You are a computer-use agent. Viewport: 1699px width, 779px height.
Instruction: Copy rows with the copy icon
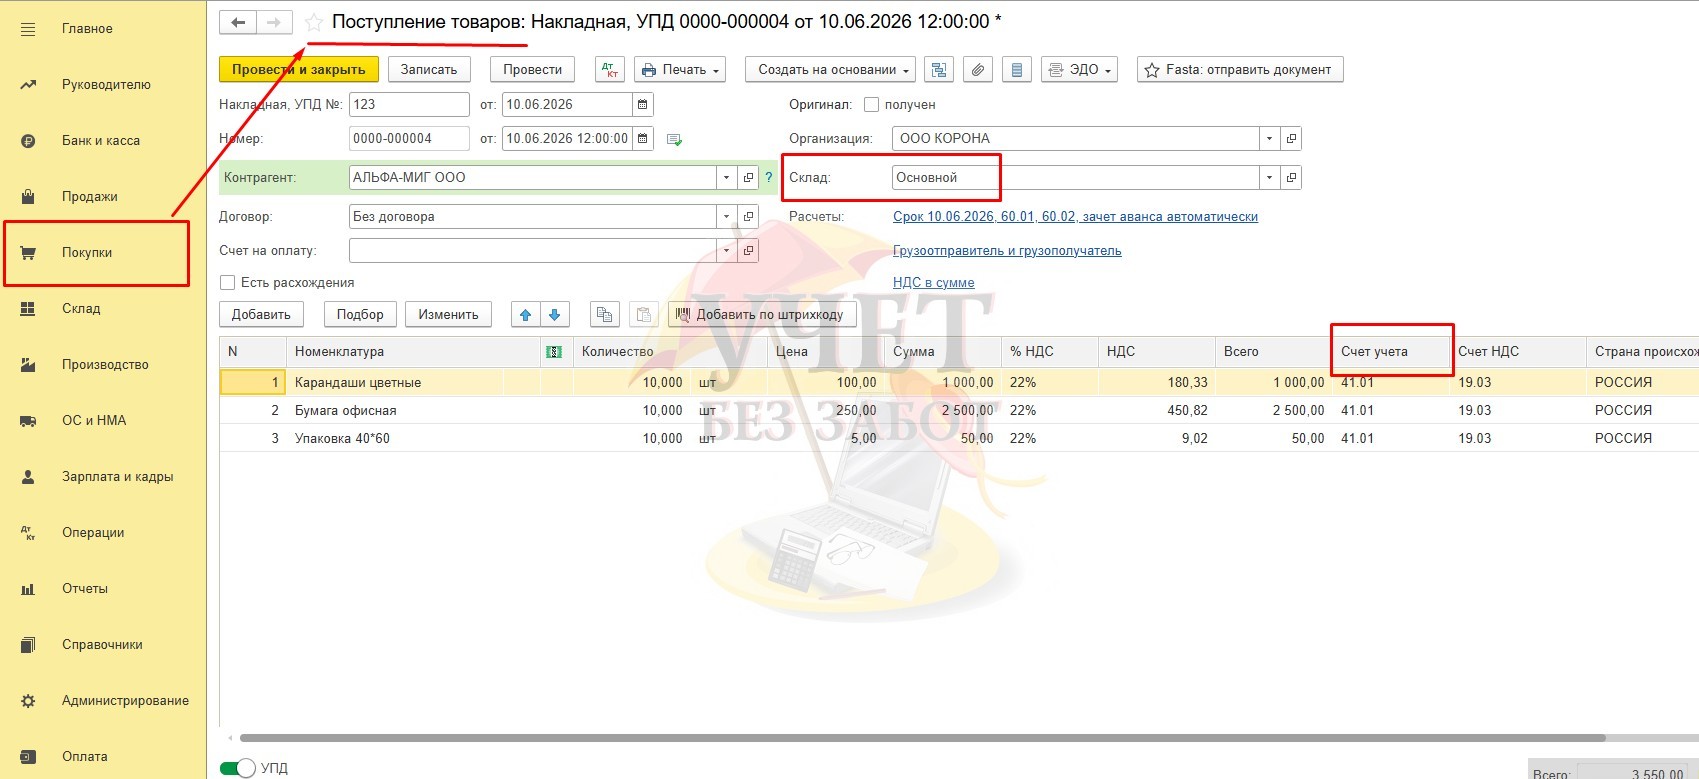pos(604,314)
